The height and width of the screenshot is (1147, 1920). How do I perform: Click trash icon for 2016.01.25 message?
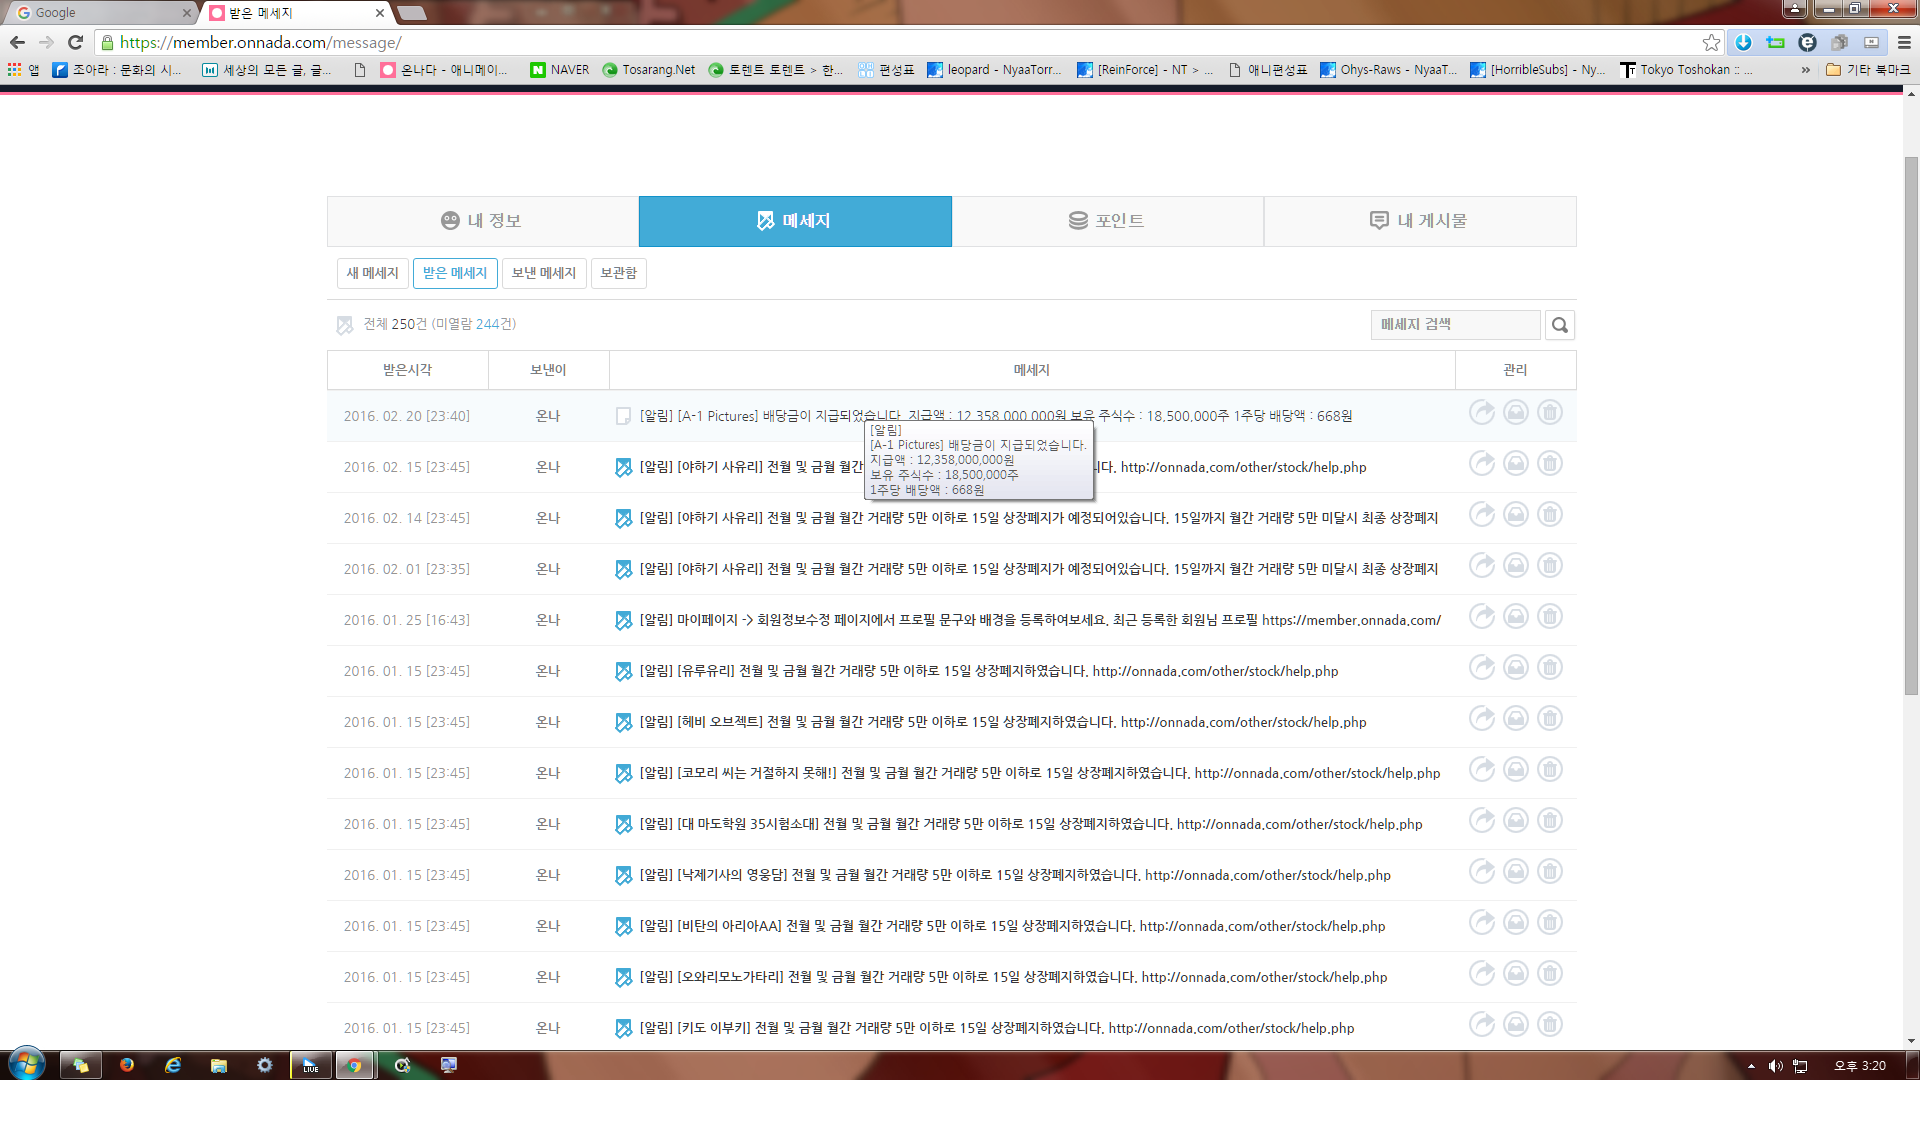click(1549, 617)
